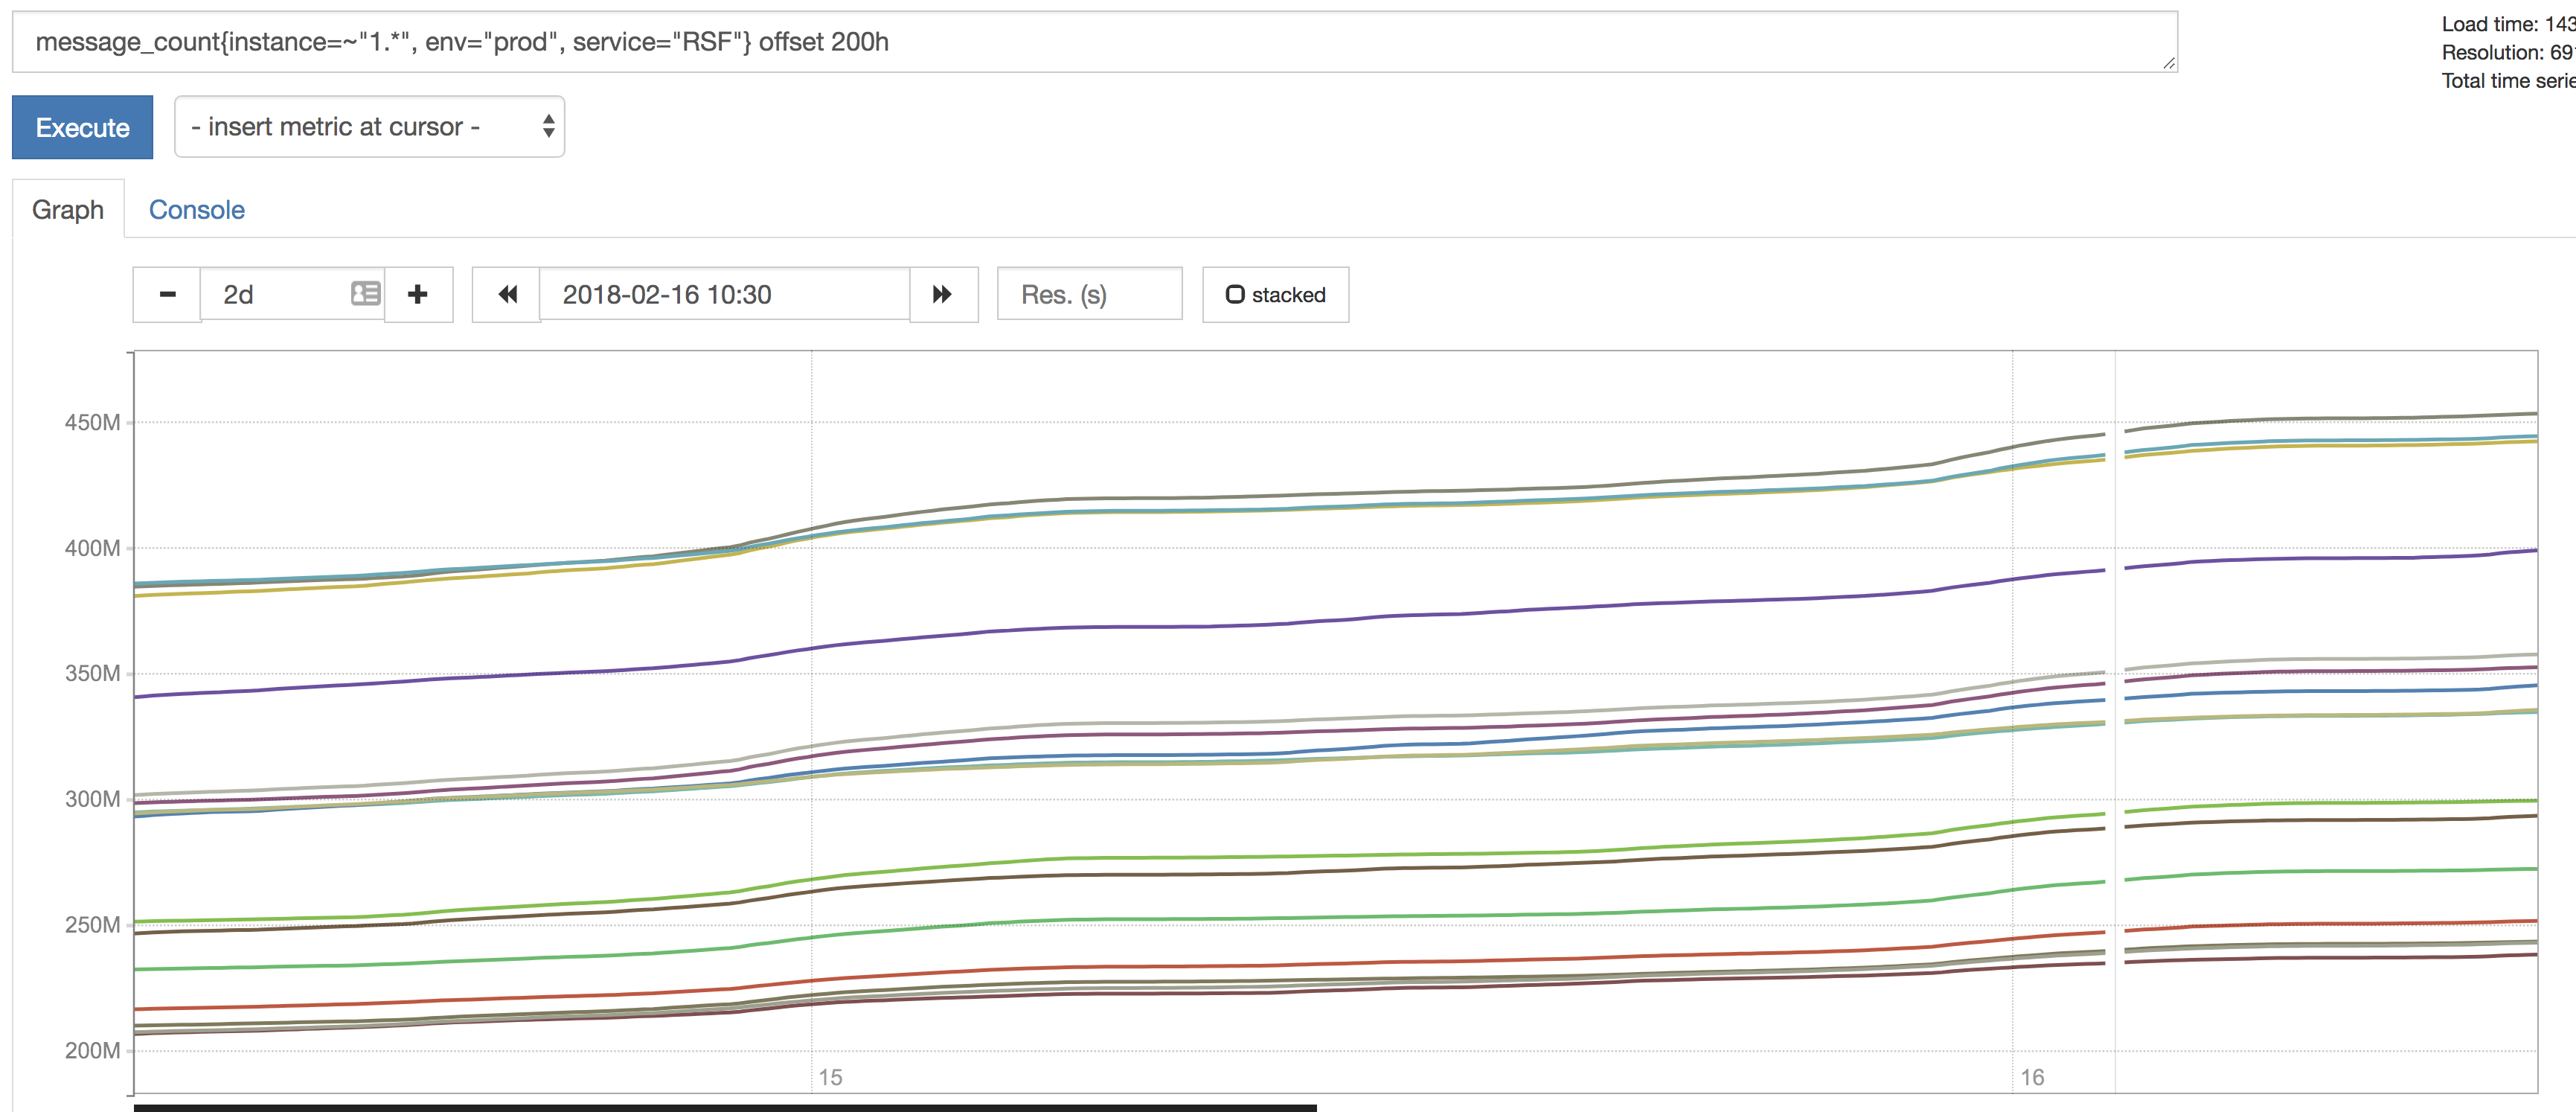The height and width of the screenshot is (1112, 2576).
Task: Click the rewind double-arrow icon
Action: 507,294
